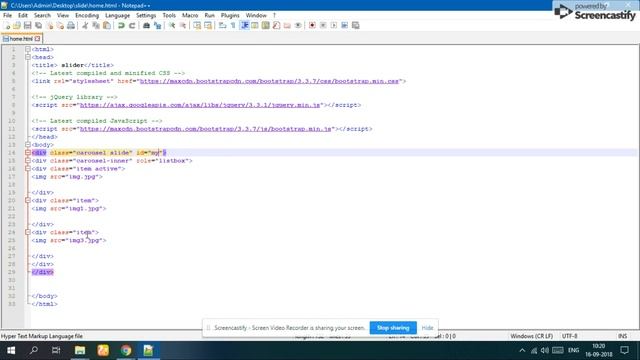Collapse item active div fold line 16
The width and height of the screenshot is (640, 360).
pos(28,169)
